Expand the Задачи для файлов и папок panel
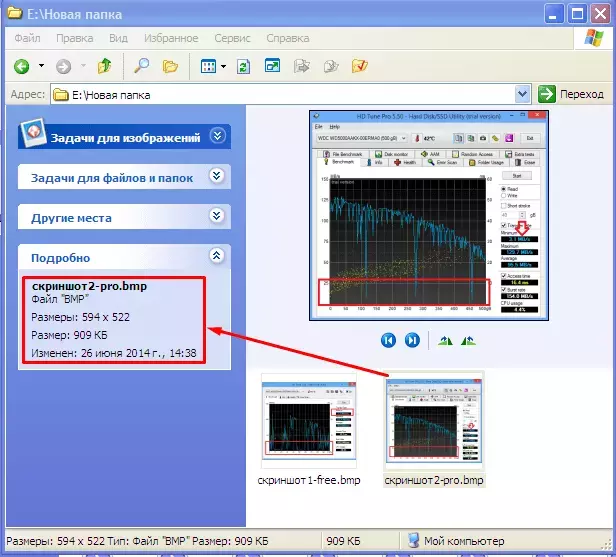Screen dimensions: 616x557 pos(216,176)
